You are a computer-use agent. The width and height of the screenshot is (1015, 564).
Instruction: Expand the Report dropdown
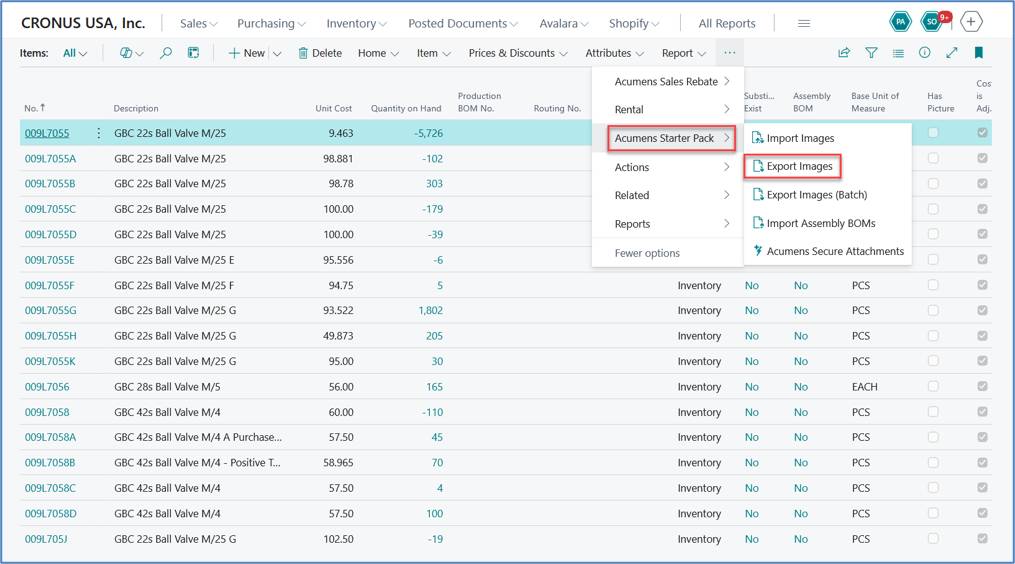[684, 53]
